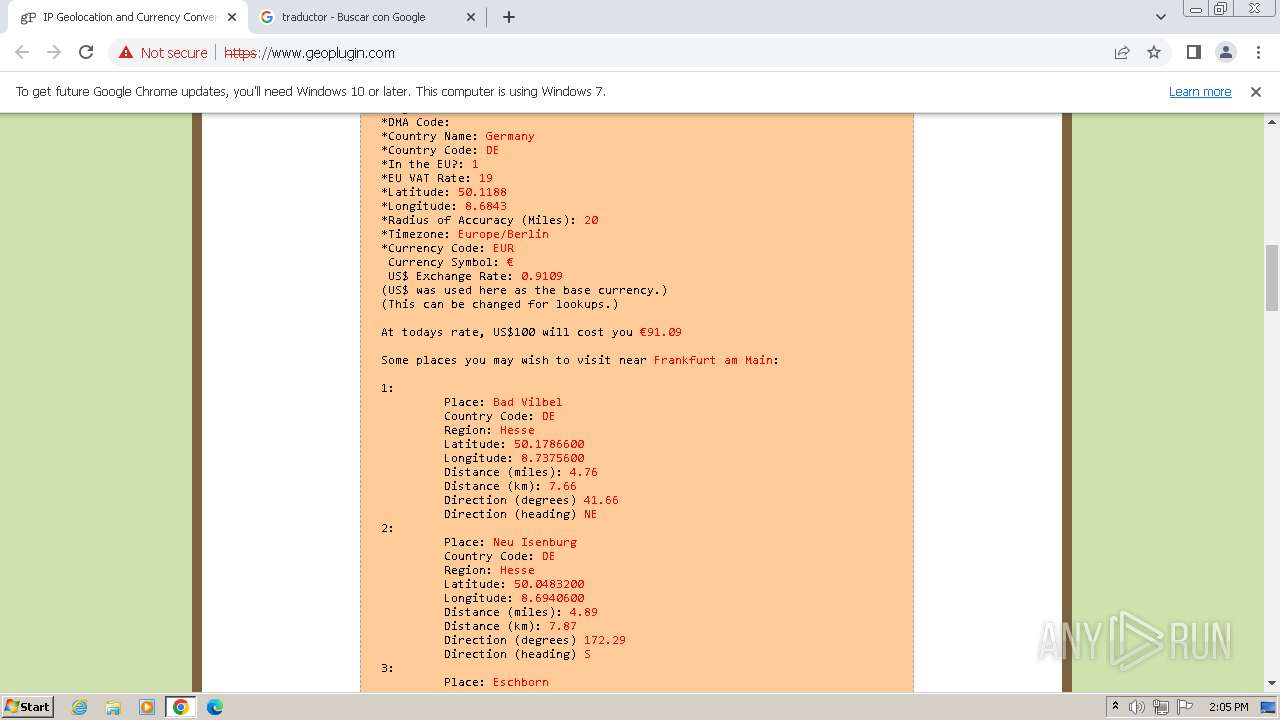Click the page vertical scrollbar thumb
Image resolution: width=1280 pixels, height=720 pixels.
1272,278
